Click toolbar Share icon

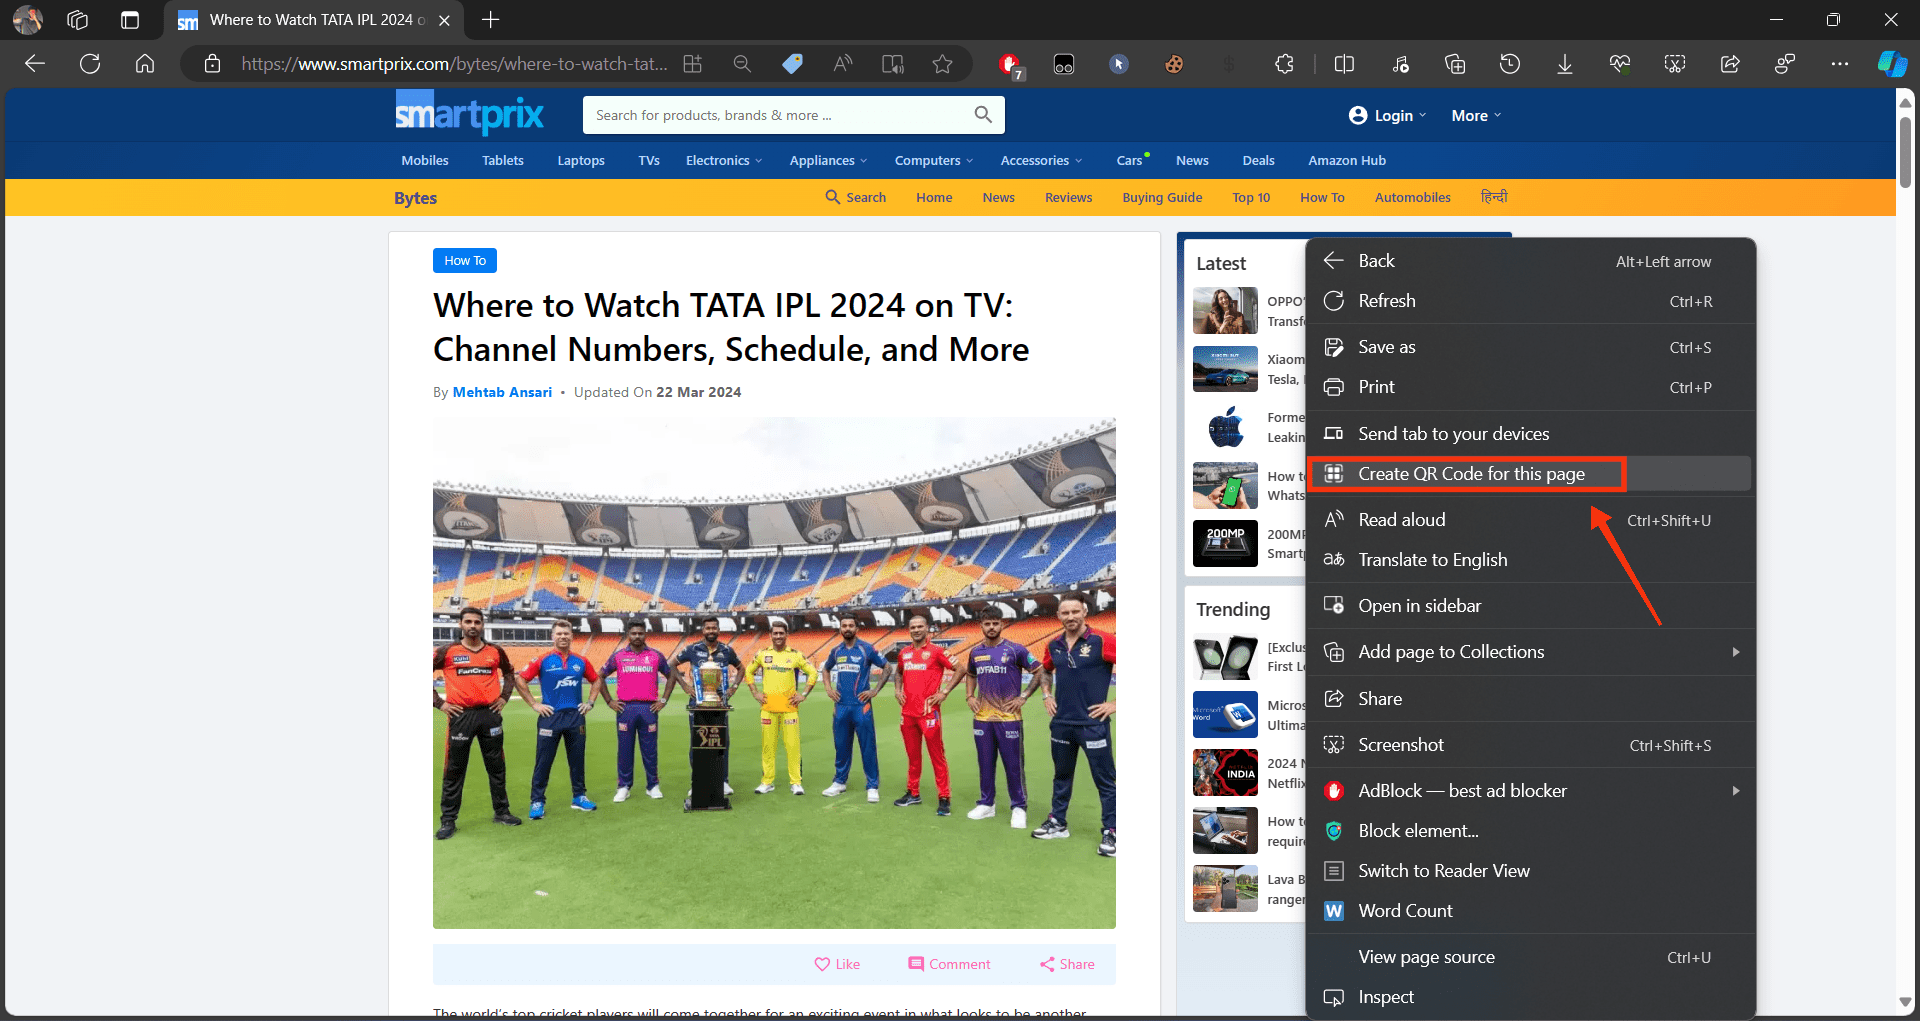(1730, 64)
